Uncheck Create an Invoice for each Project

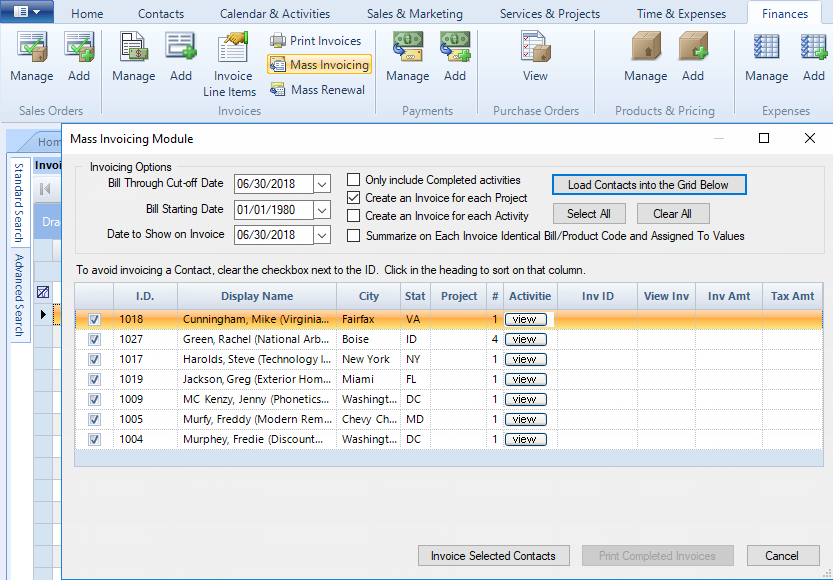(x=353, y=198)
